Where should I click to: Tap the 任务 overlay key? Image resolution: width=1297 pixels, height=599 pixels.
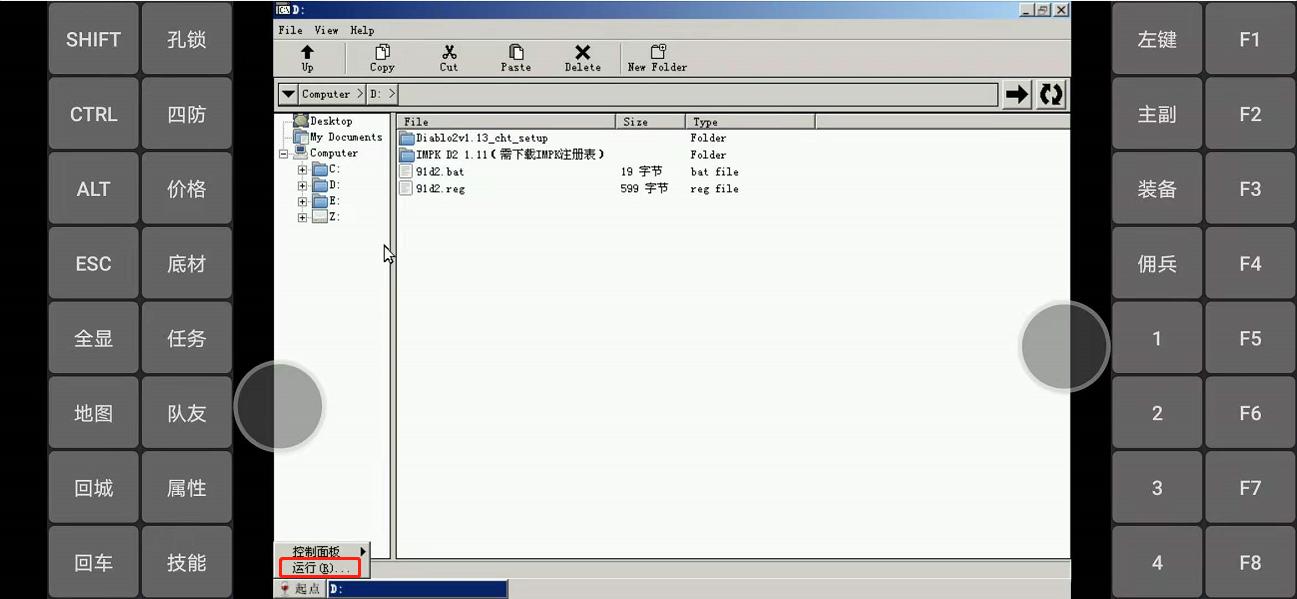187,339
